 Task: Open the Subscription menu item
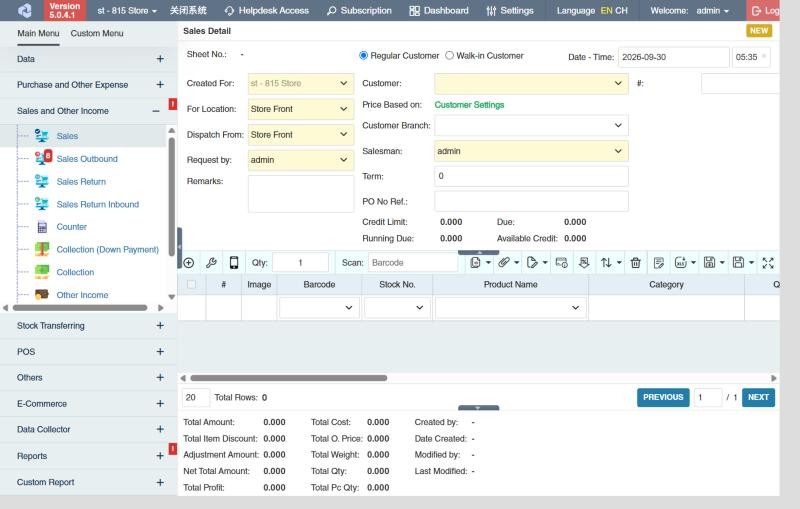pos(359,10)
